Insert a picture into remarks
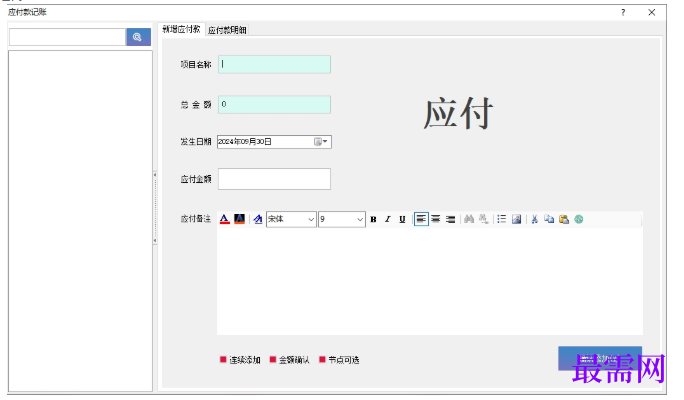This screenshot has height=400, width=684. tap(516, 219)
